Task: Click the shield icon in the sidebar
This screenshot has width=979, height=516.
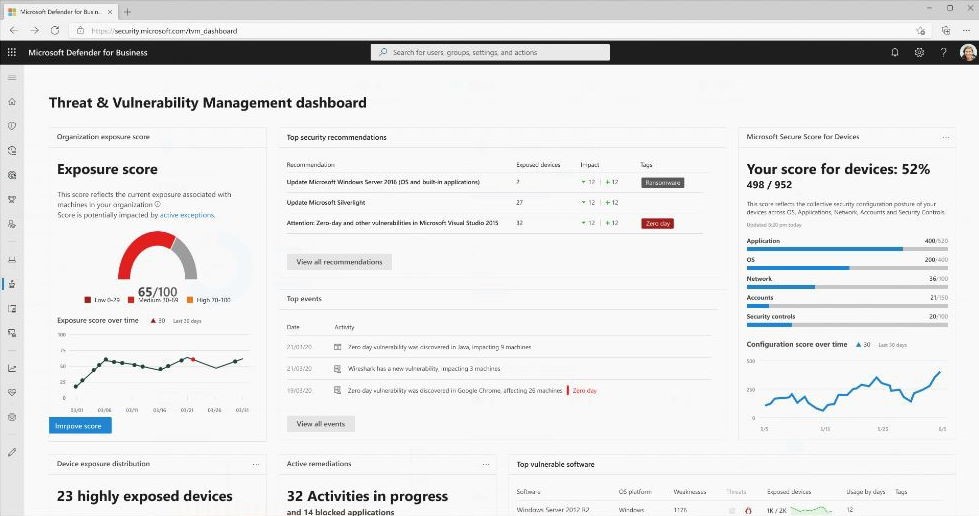Action: click(x=12, y=126)
